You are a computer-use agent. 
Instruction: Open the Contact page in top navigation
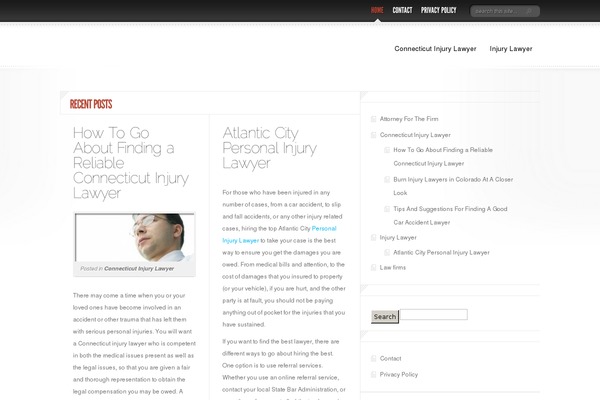[x=402, y=10]
